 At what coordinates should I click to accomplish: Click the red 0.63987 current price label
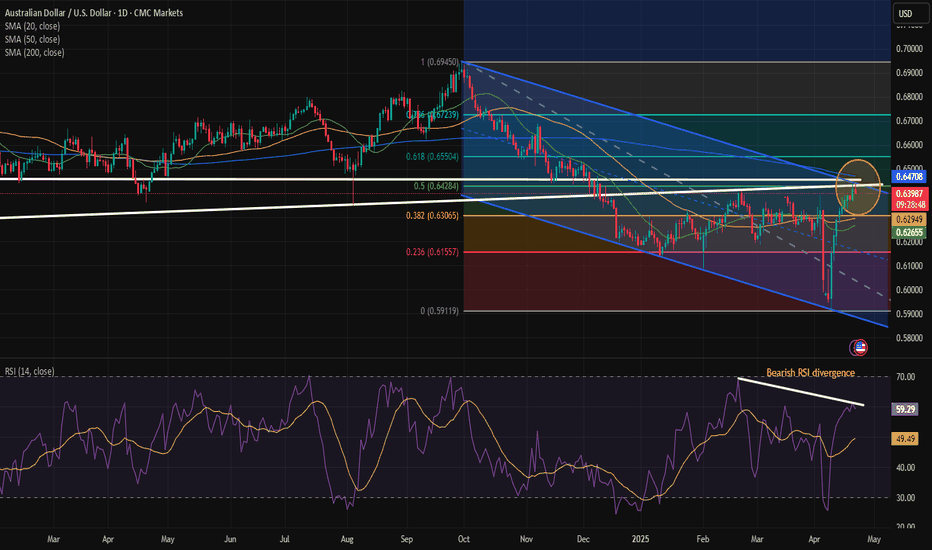[909, 199]
